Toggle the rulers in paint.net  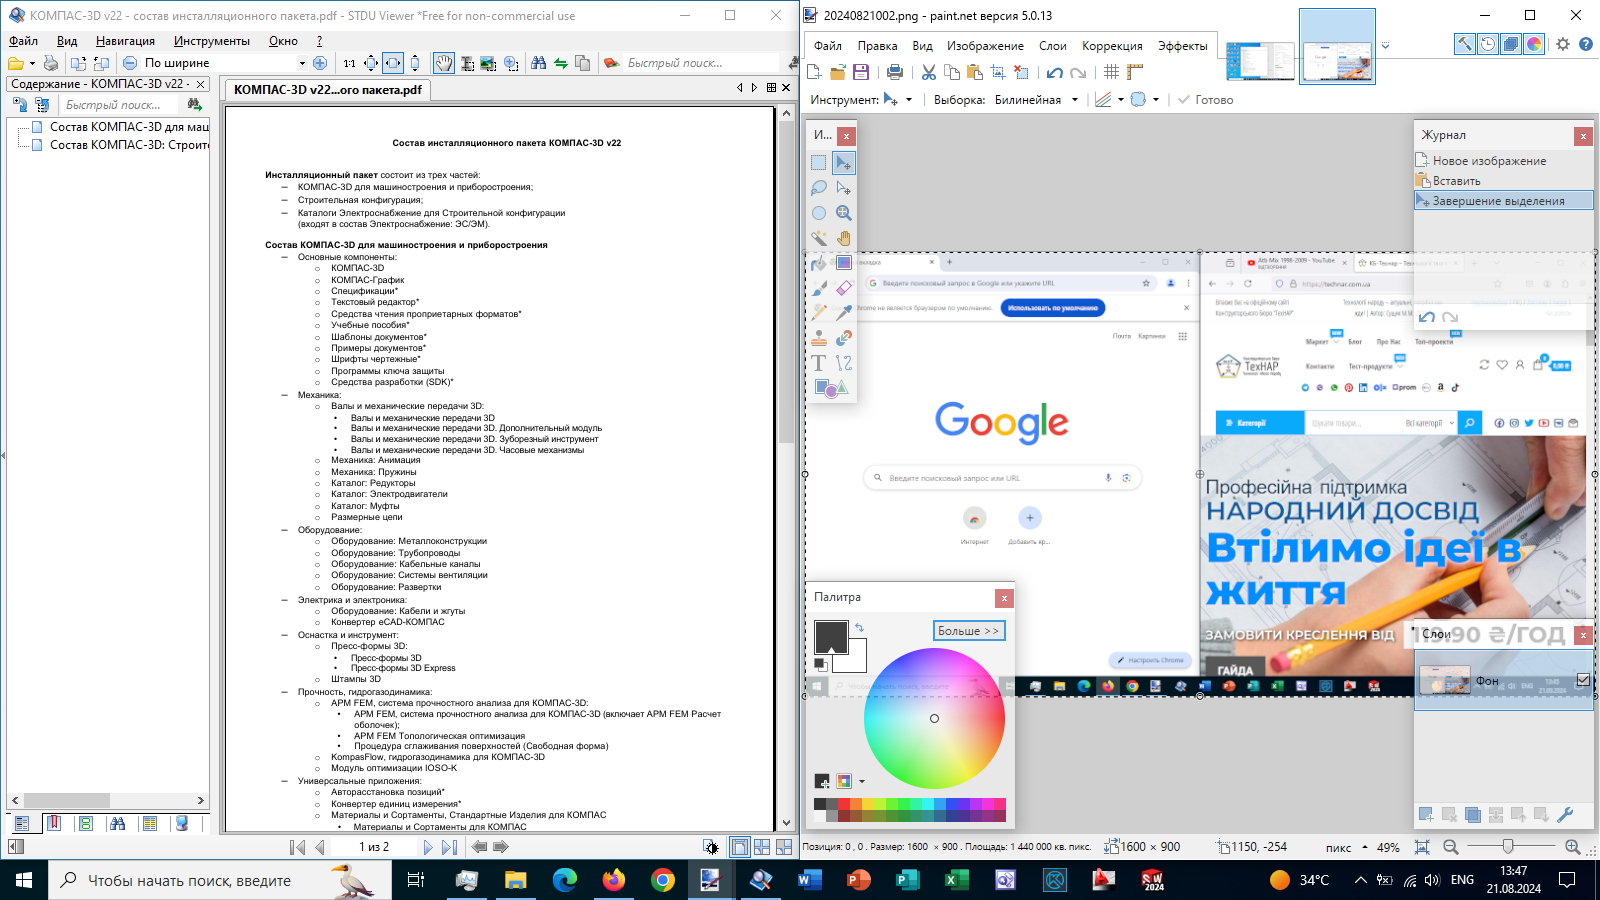[x=1135, y=72]
